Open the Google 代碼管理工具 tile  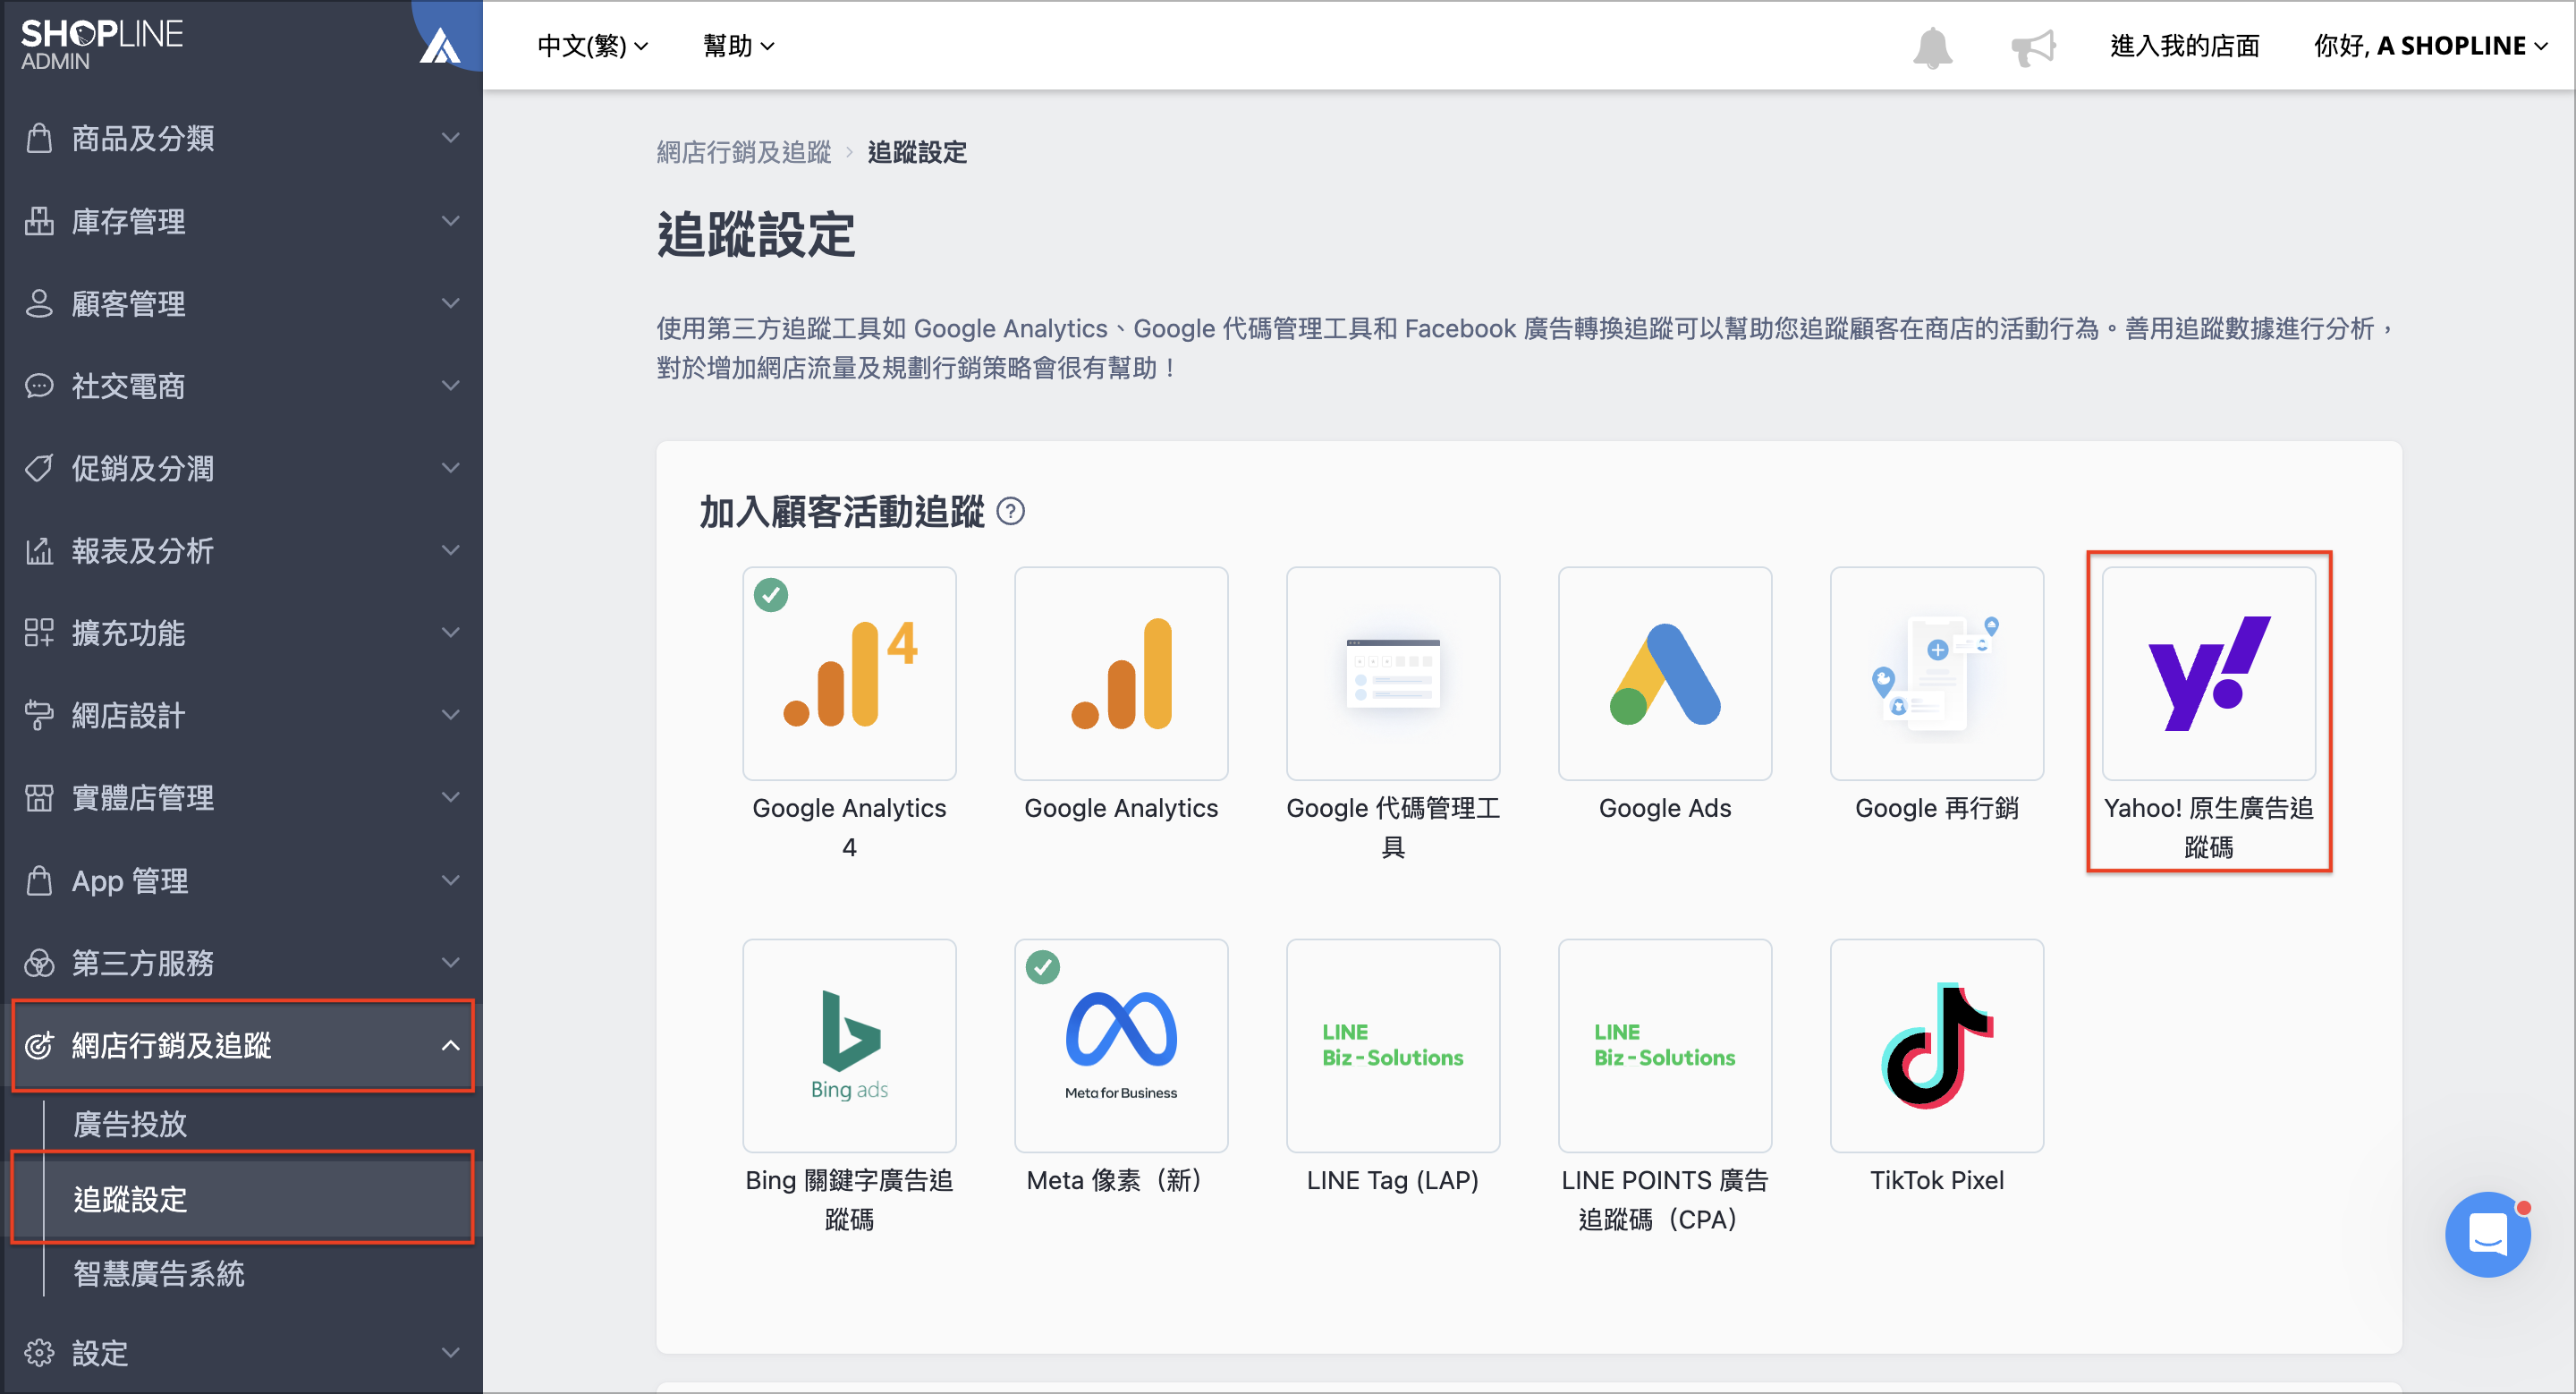pos(1393,673)
